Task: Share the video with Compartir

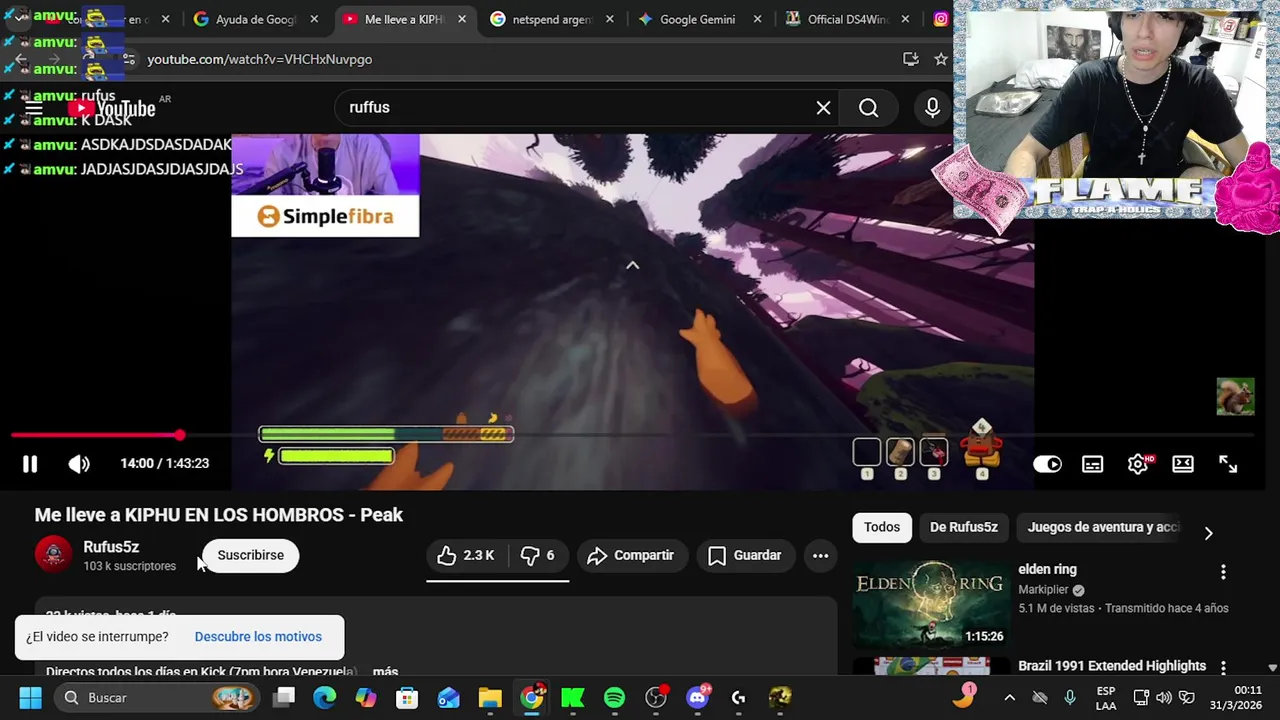Action: (630, 555)
